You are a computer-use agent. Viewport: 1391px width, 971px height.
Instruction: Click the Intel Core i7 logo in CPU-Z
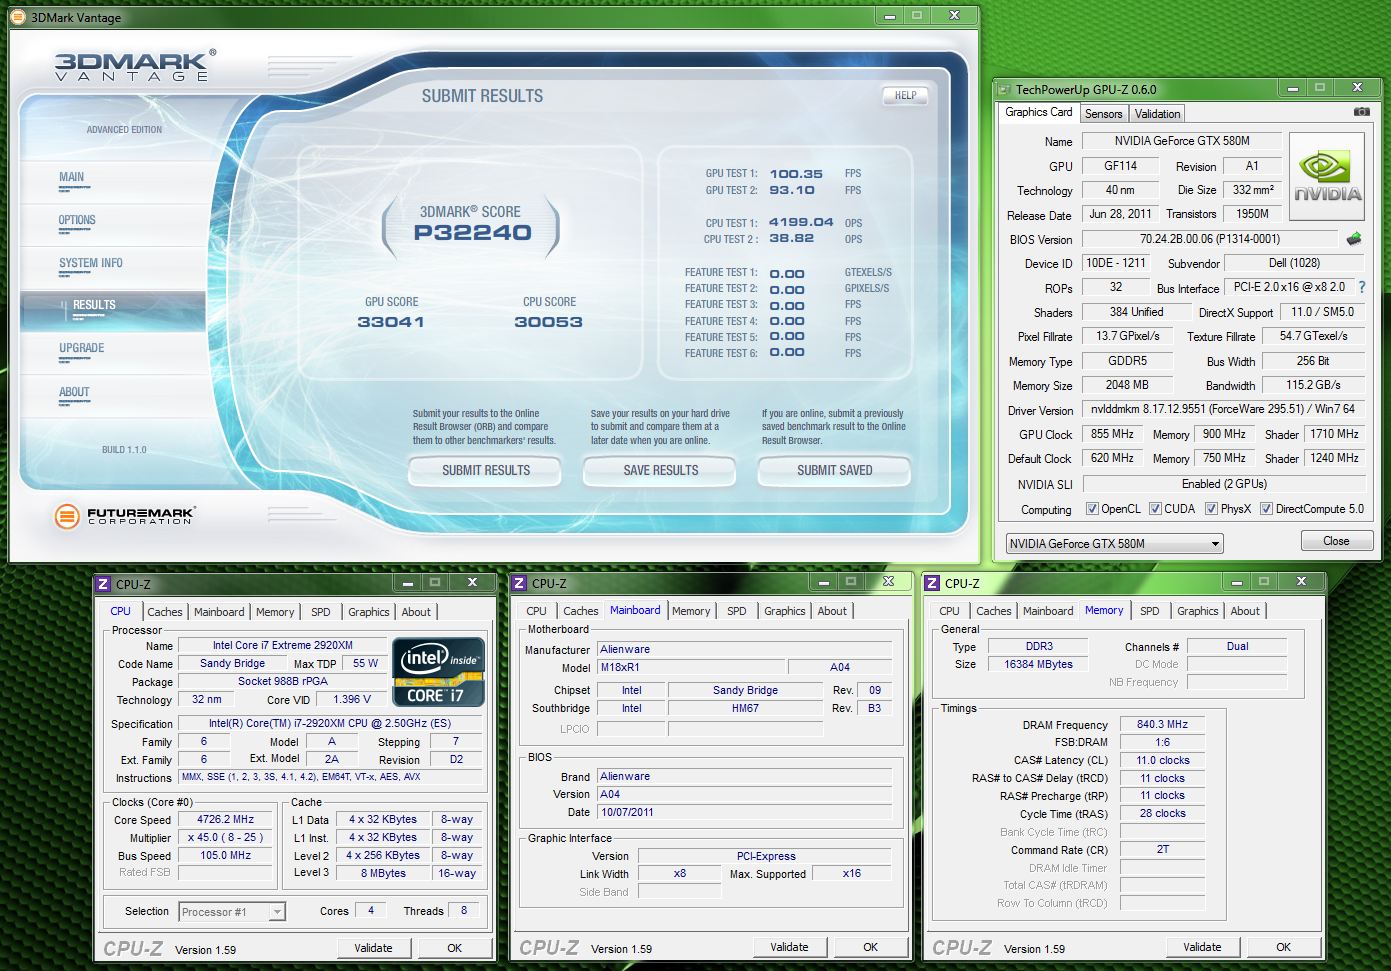coord(439,671)
